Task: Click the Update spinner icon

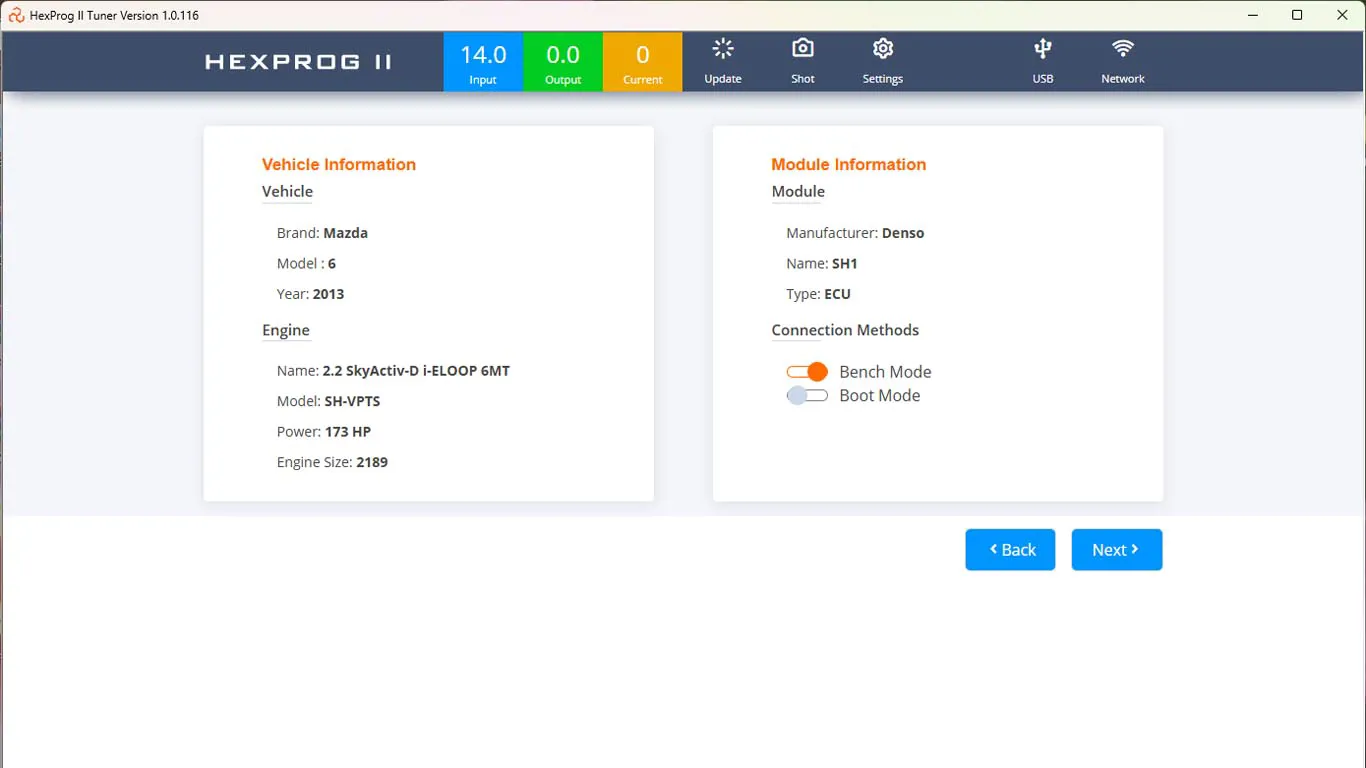Action: [x=723, y=48]
